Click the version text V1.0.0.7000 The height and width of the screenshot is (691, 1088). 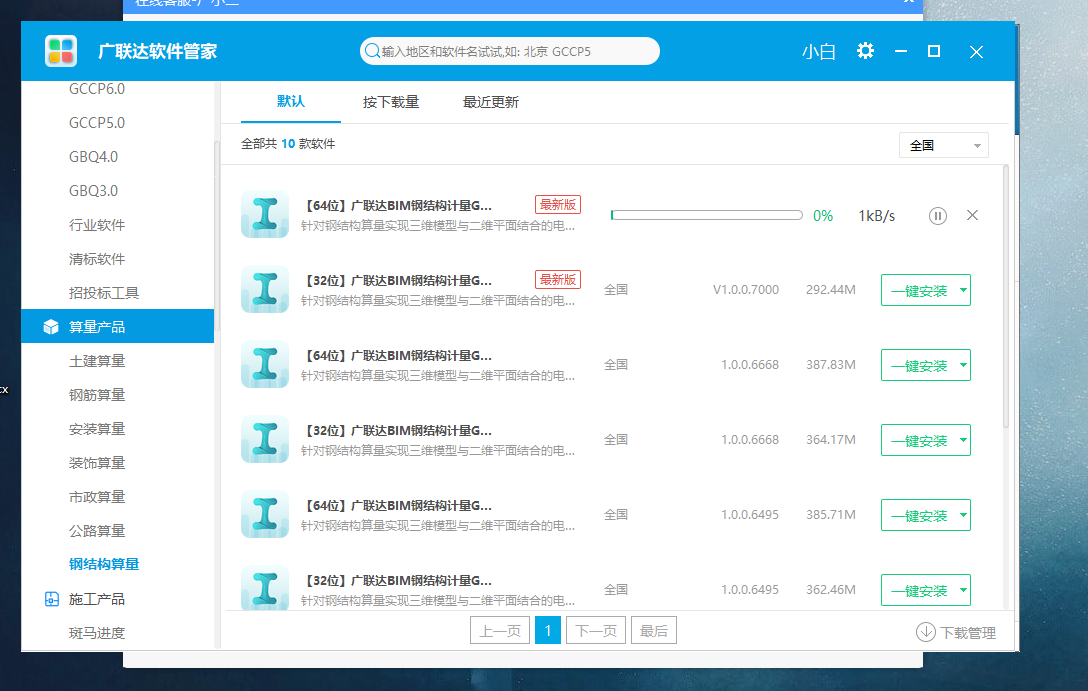click(745, 289)
